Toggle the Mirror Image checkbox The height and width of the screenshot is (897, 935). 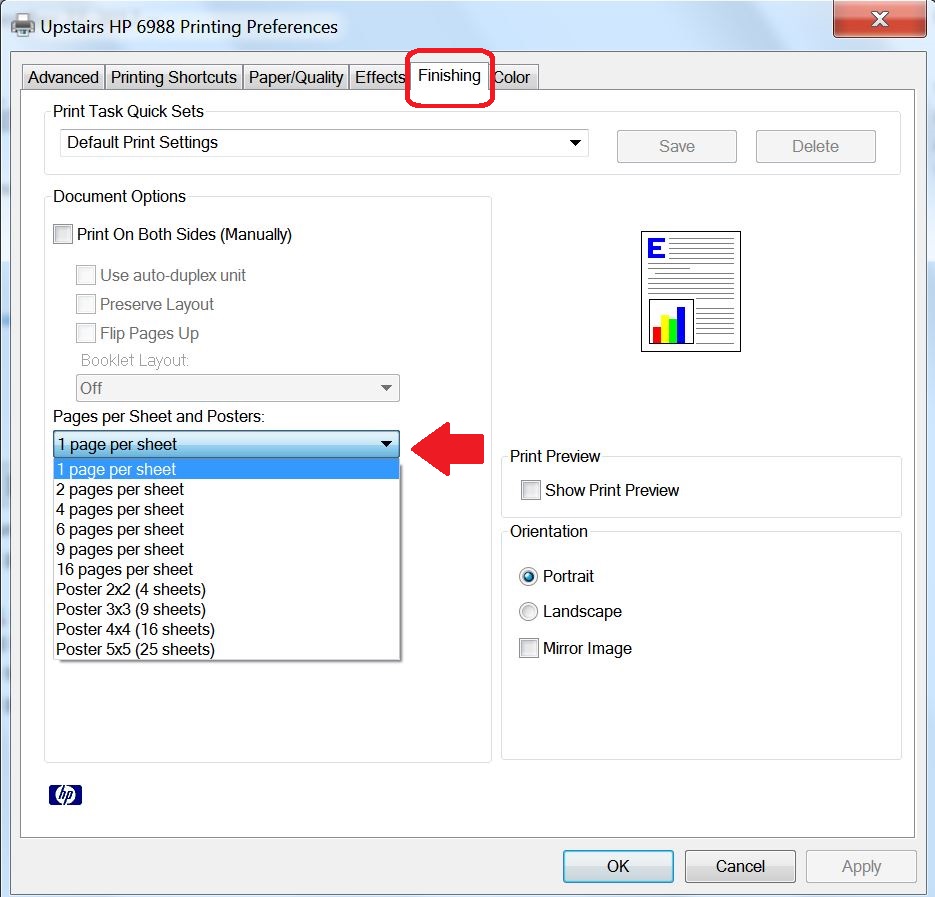coord(529,648)
